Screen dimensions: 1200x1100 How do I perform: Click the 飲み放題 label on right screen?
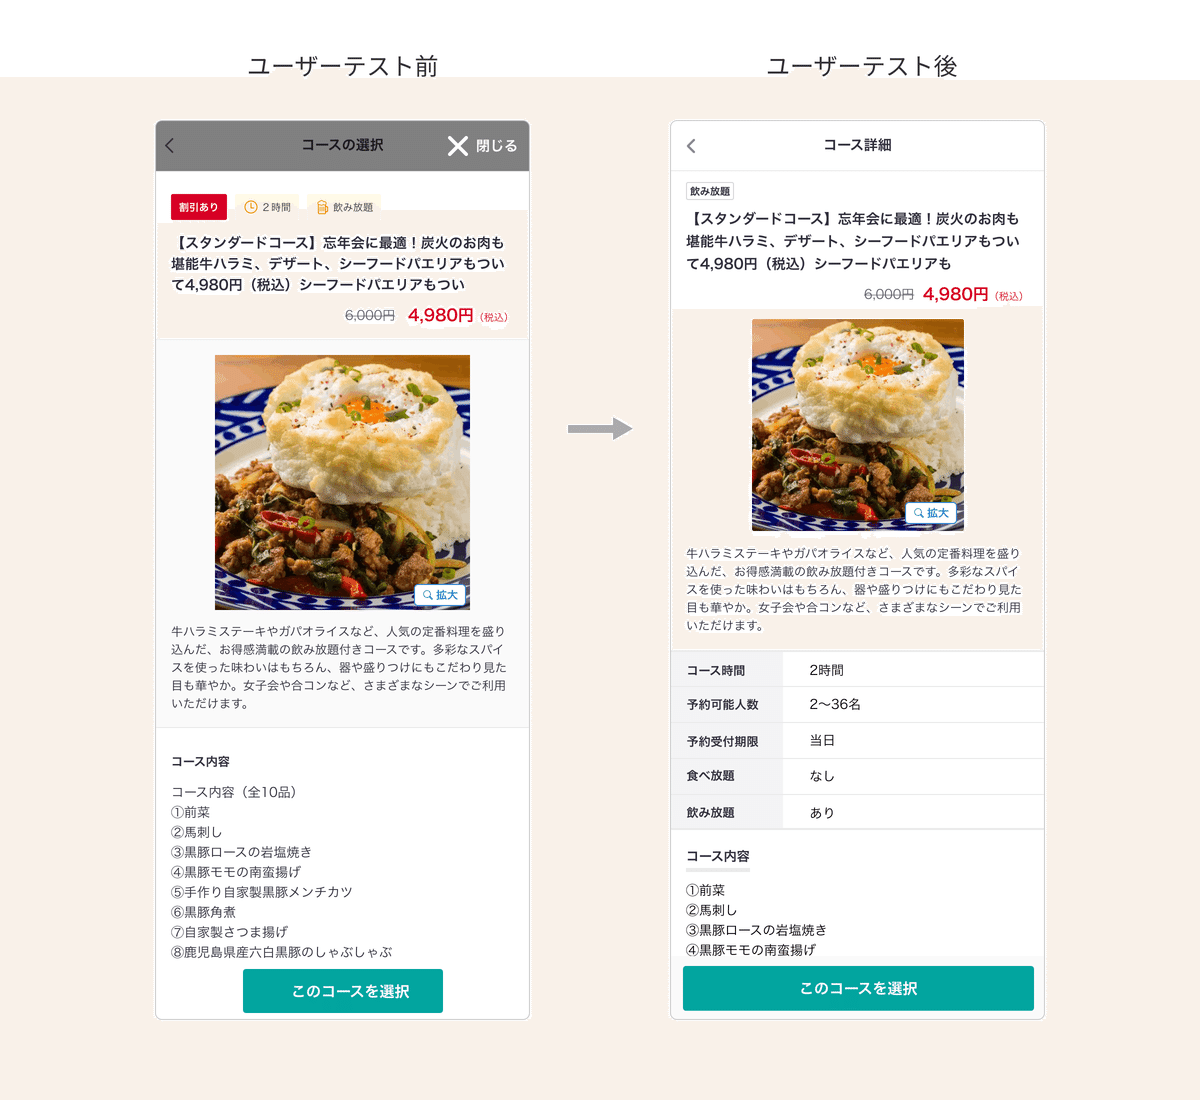710,191
